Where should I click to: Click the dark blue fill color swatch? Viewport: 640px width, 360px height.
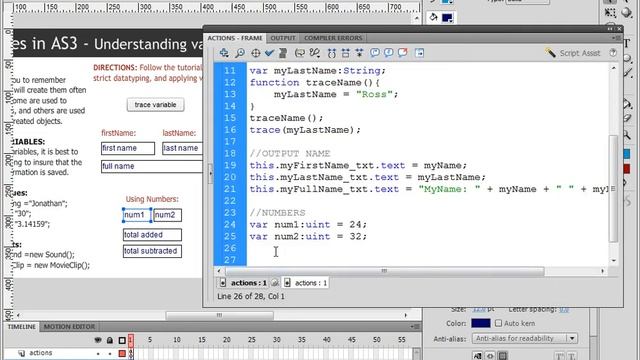click(x=447, y=18)
